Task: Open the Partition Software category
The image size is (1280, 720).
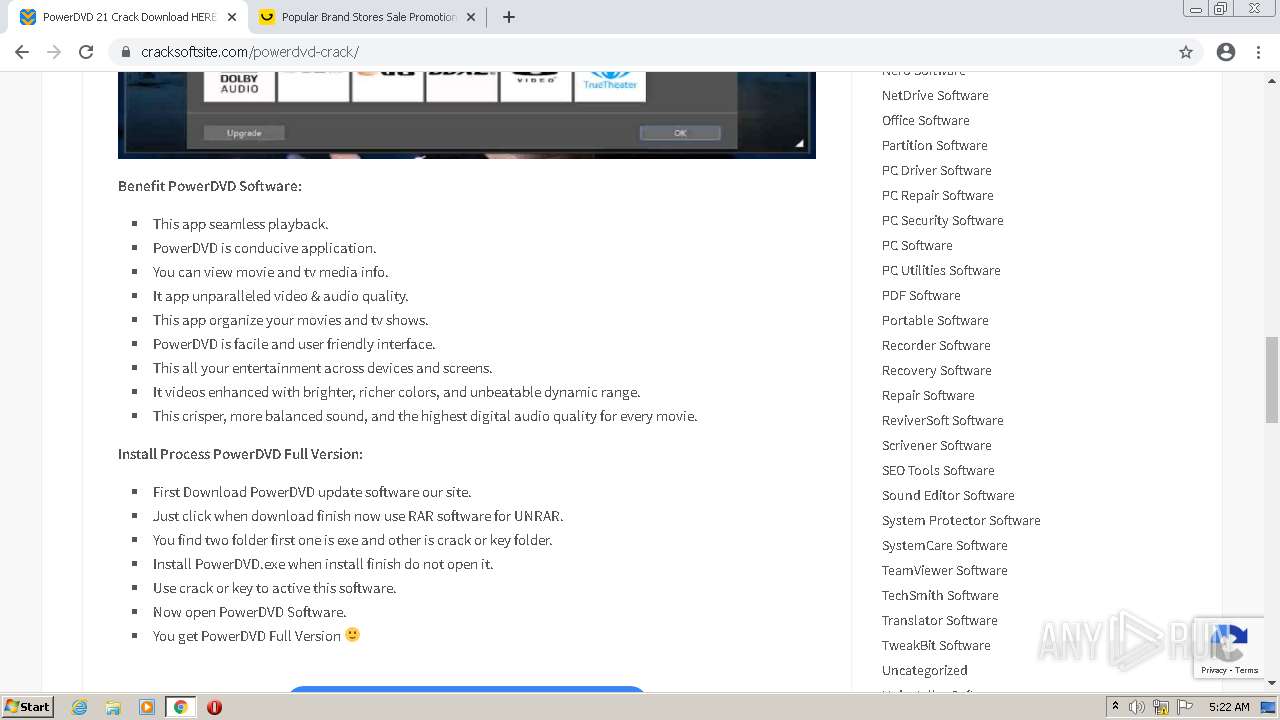Action: tap(935, 145)
